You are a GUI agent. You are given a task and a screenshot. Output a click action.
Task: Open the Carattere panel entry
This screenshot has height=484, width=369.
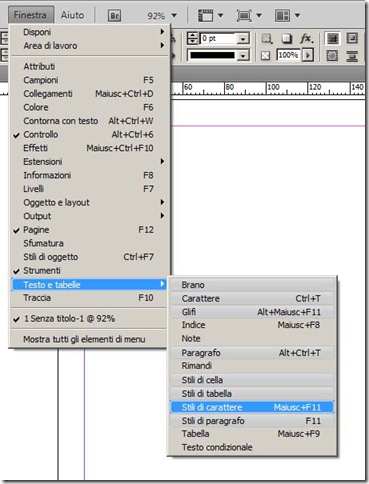[252, 298]
